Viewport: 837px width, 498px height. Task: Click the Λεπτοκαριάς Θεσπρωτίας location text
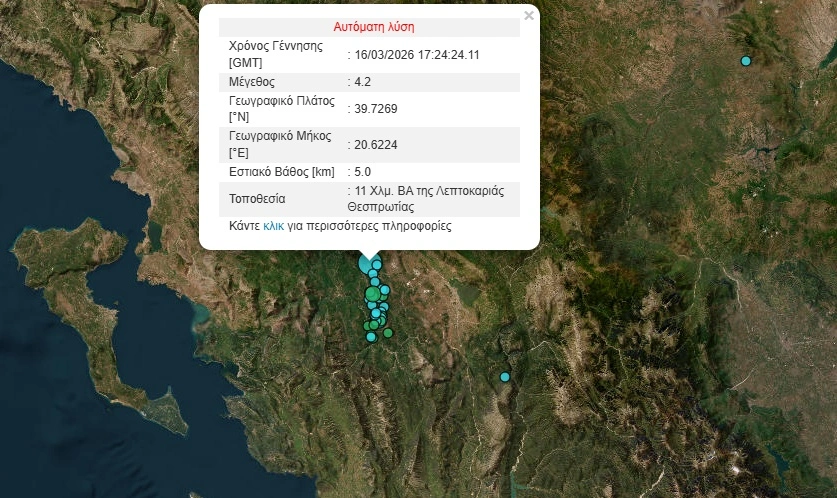[x=430, y=198]
